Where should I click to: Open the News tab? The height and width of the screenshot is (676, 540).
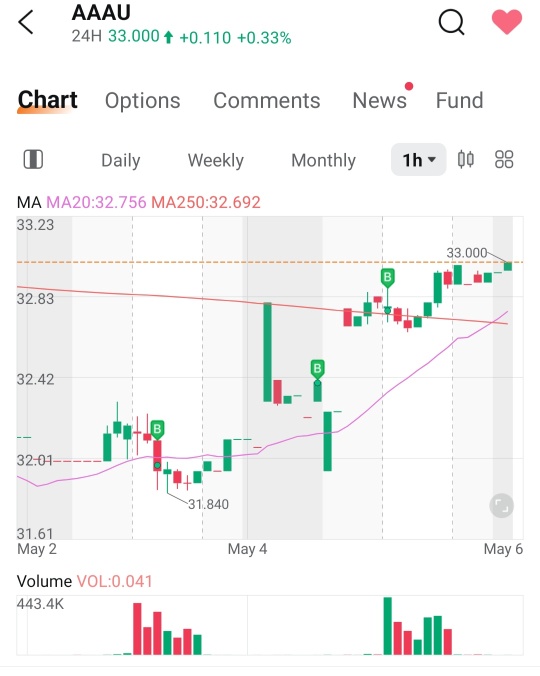pyautogui.click(x=380, y=101)
